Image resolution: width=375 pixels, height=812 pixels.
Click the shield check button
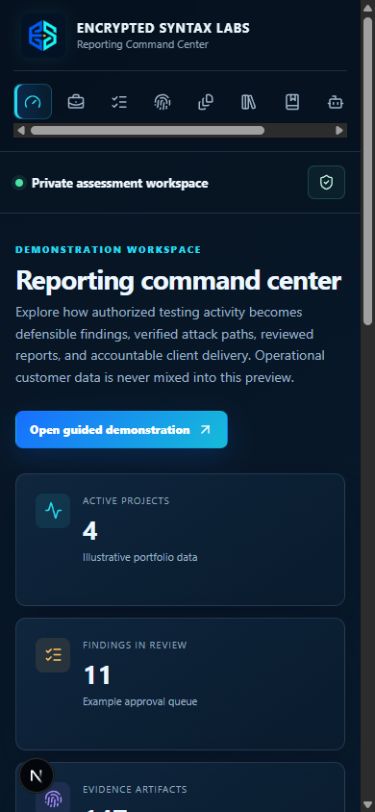[x=326, y=182]
